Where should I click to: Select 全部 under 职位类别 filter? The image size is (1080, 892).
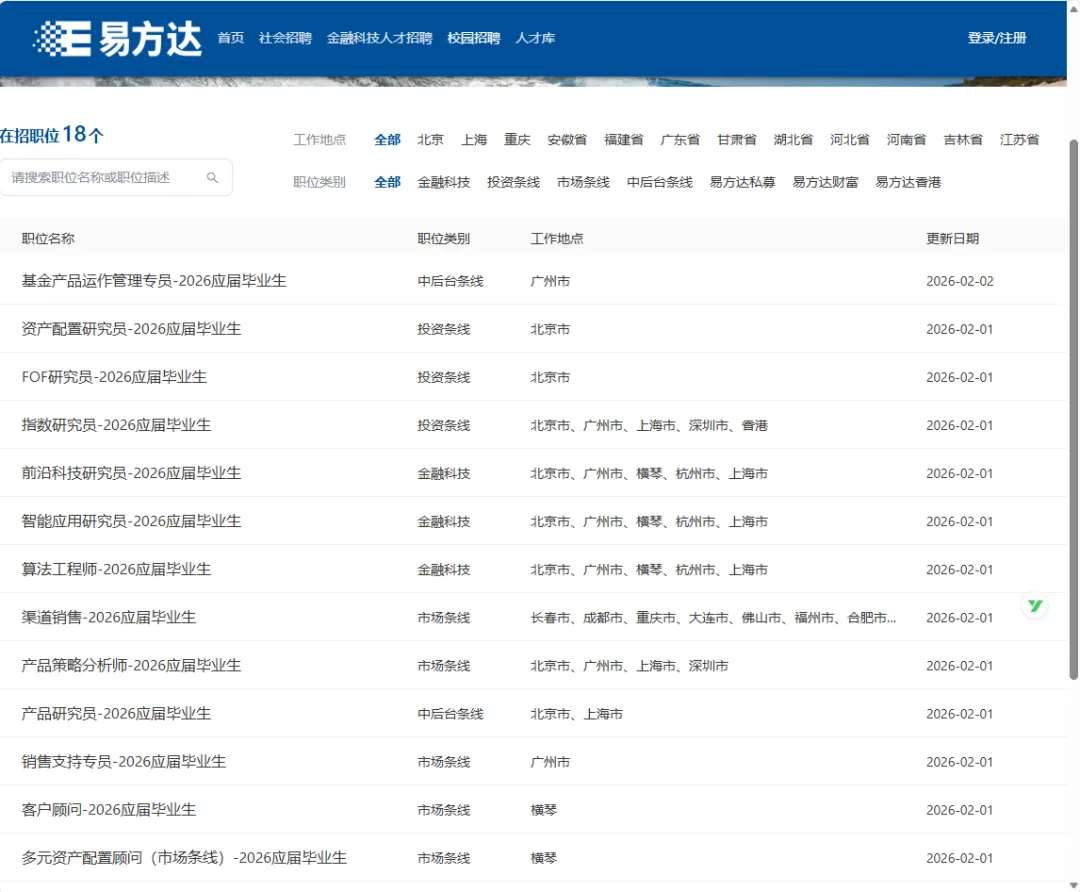[x=387, y=183]
